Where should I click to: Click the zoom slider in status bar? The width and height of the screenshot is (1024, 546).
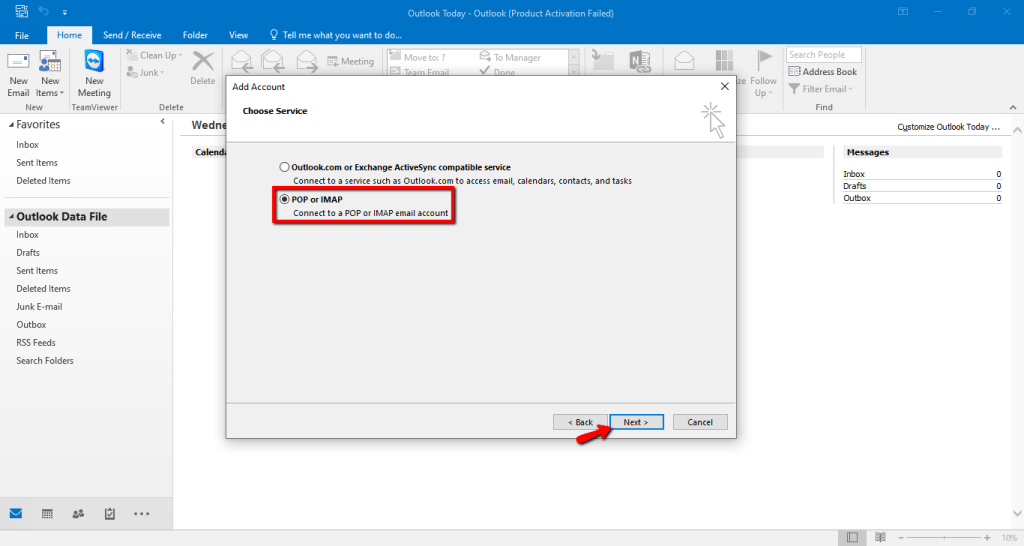944,538
